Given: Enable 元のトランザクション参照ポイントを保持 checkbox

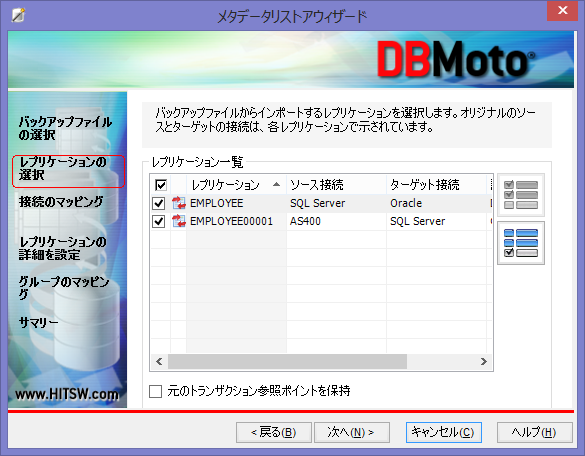Looking at the screenshot, I should pyautogui.click(x=155, y=391).
